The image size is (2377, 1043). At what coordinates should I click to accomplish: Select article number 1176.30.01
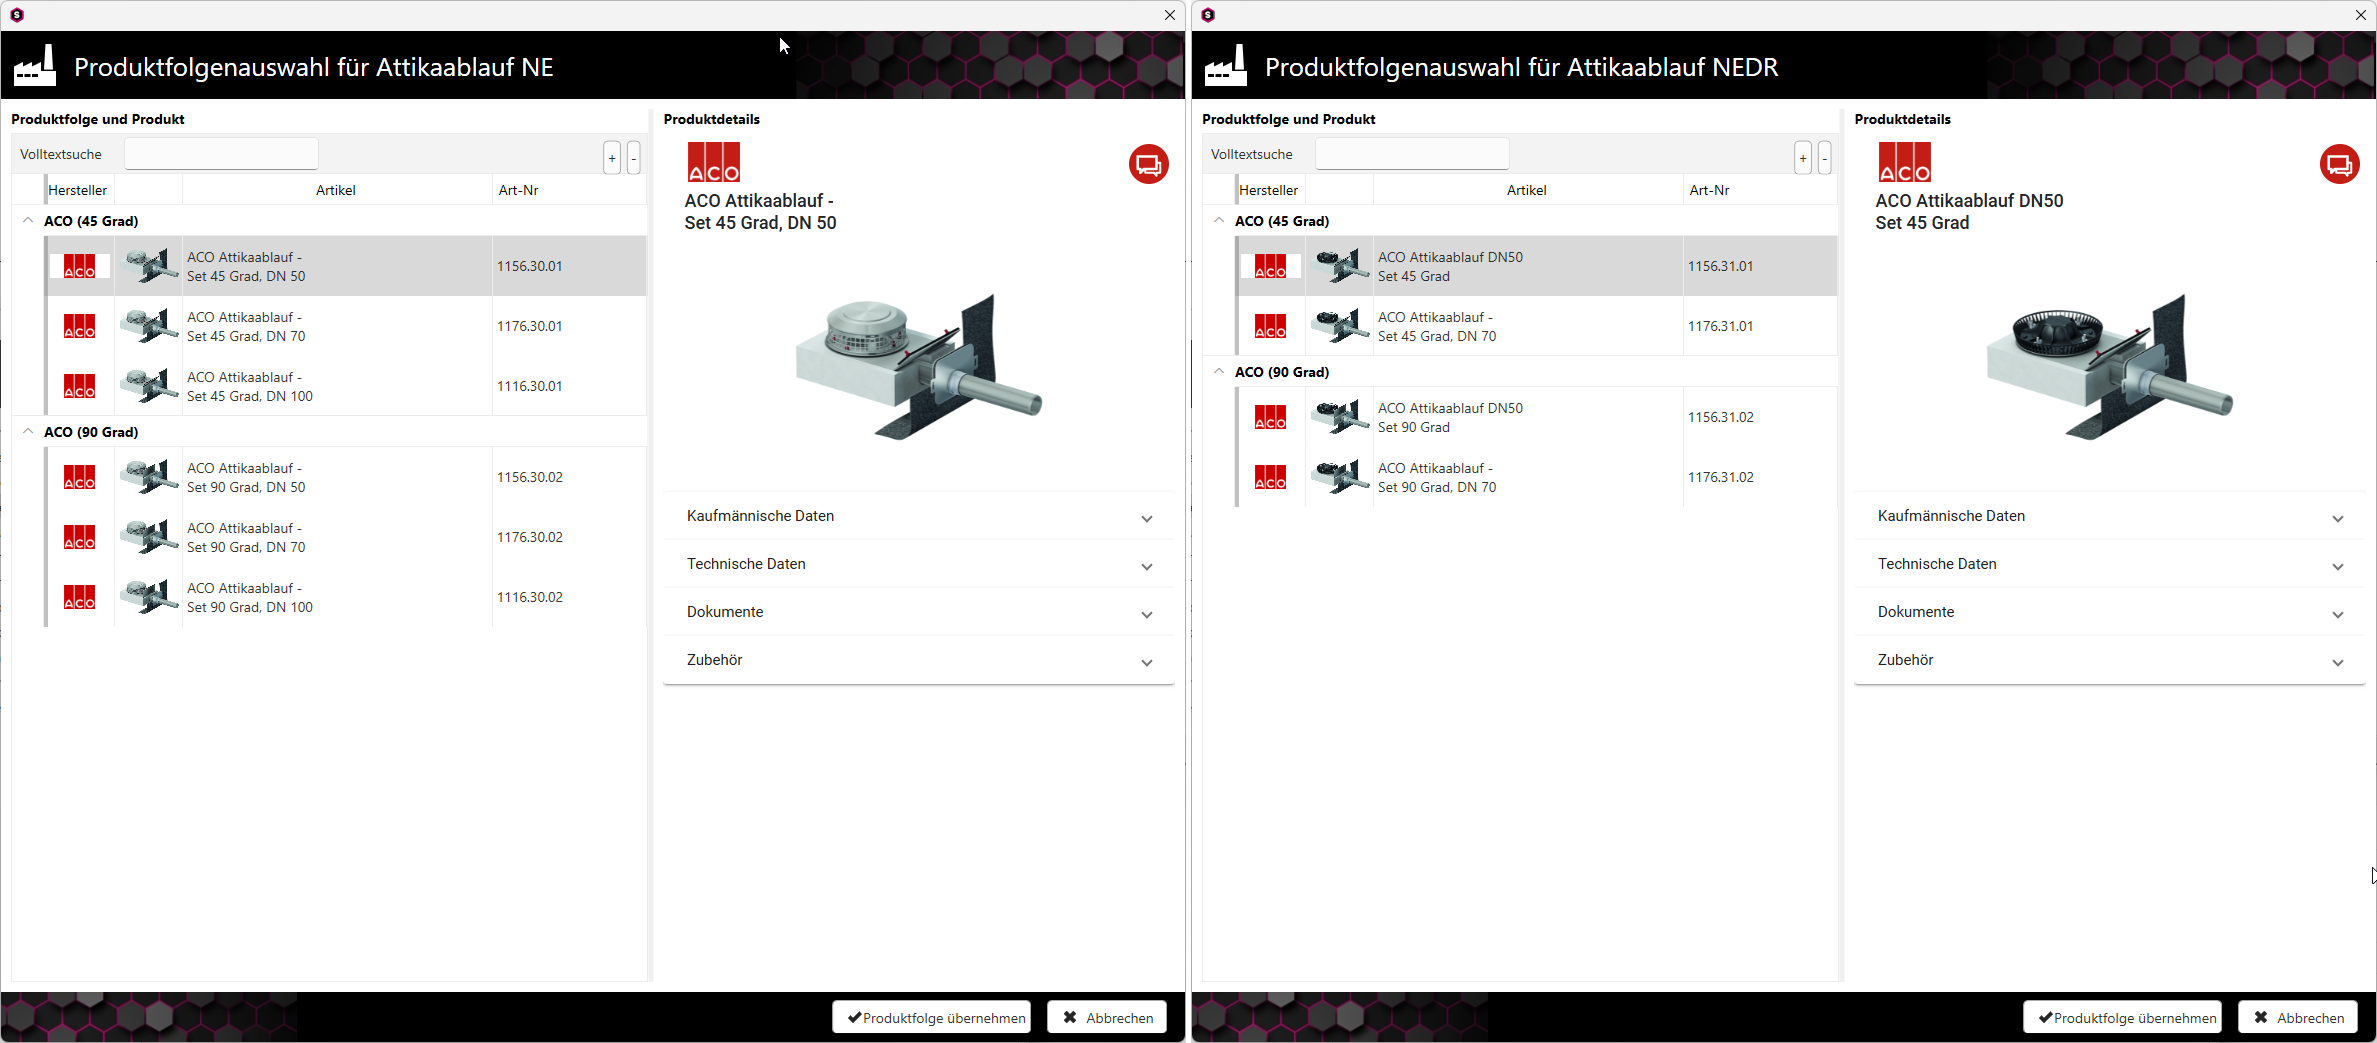tap(530, 326)
